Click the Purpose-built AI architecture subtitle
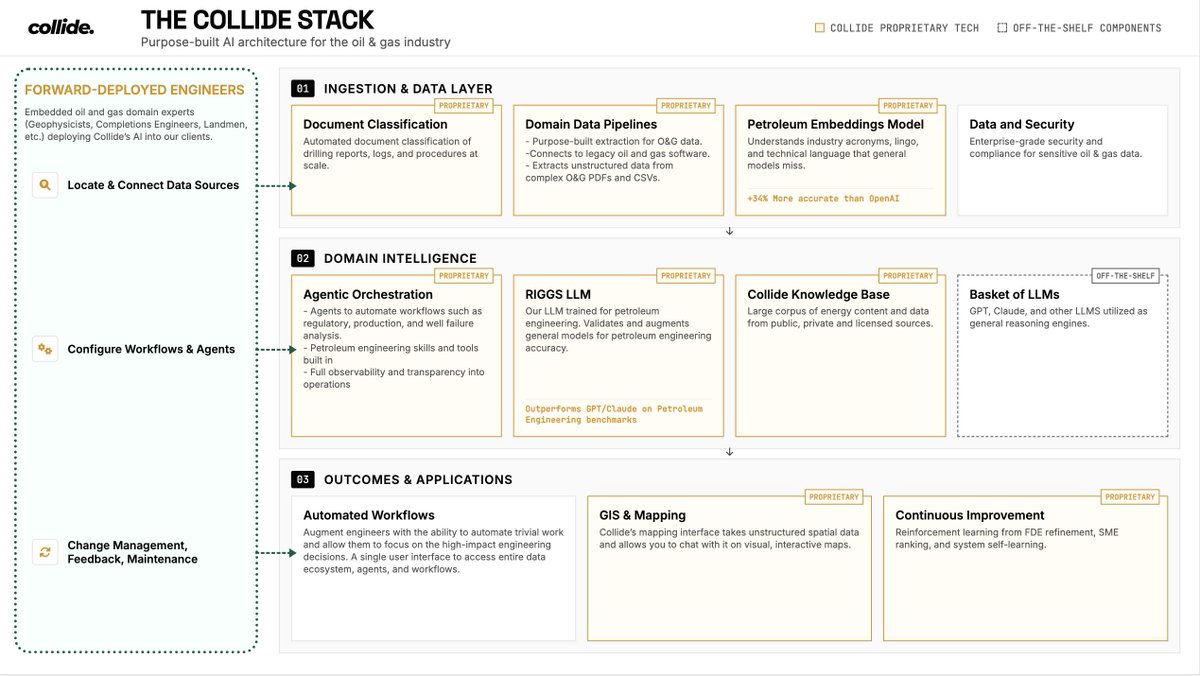Viewport: 1200px width, 676px height. 295,42
